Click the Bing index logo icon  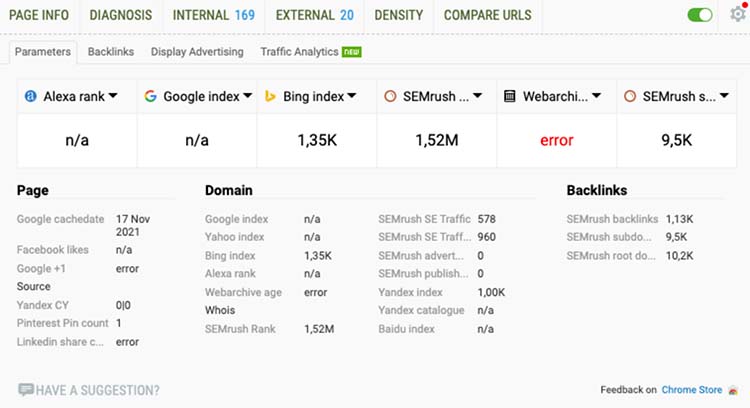[x=270, y=96]
